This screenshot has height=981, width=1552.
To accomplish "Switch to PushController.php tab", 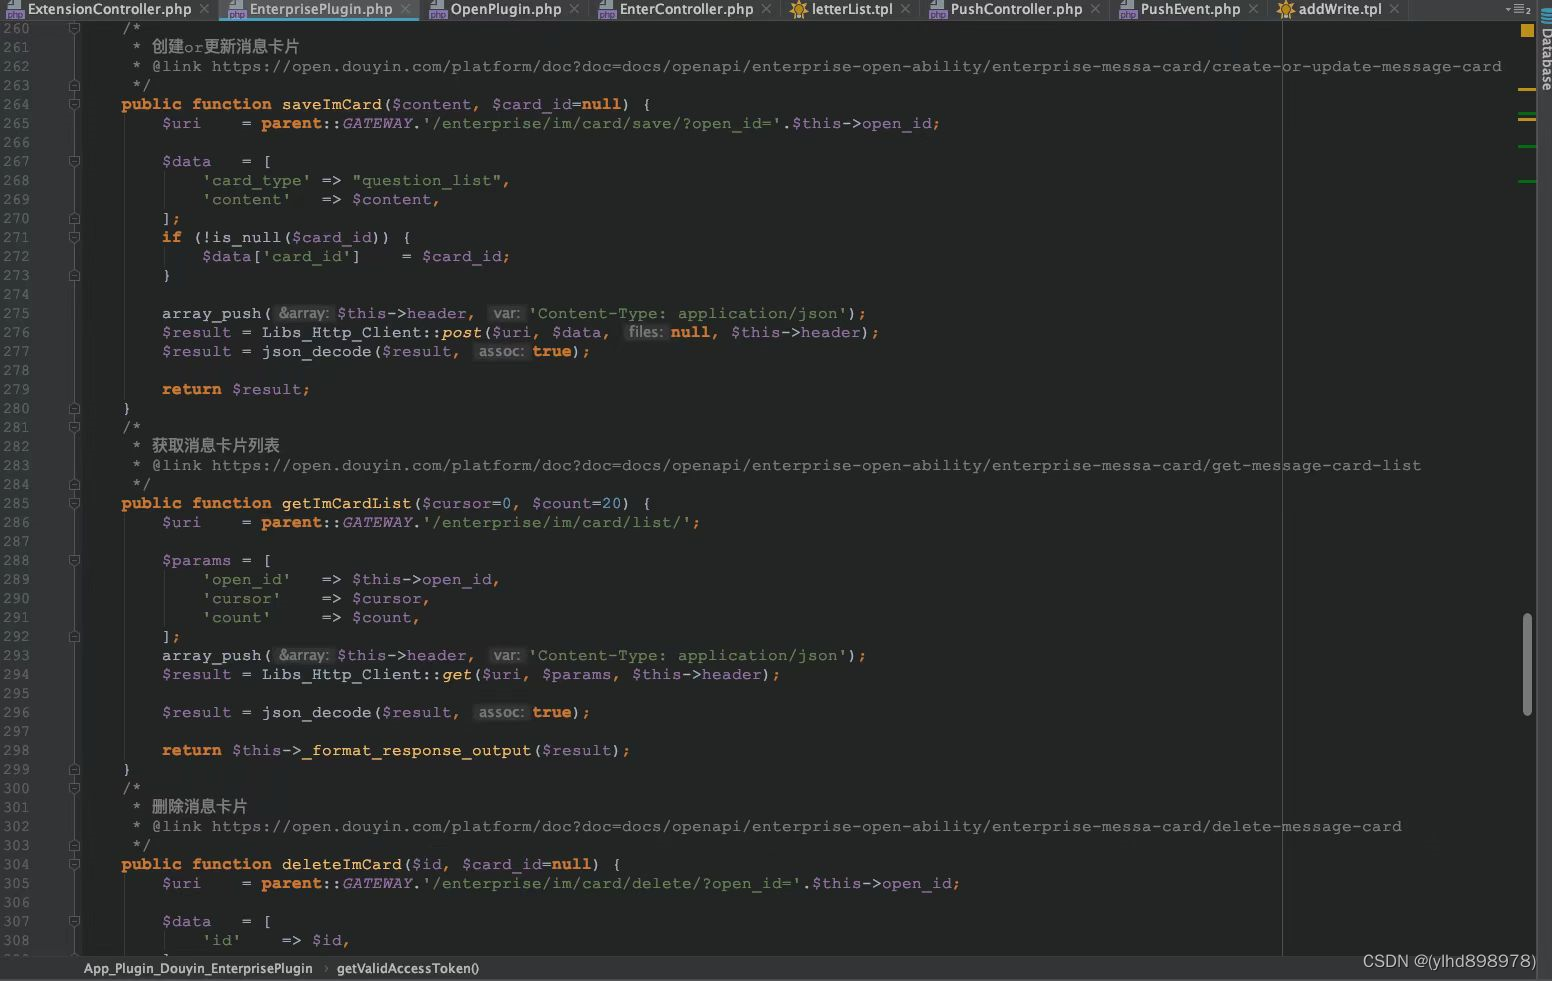I will tap(1016, 9).
